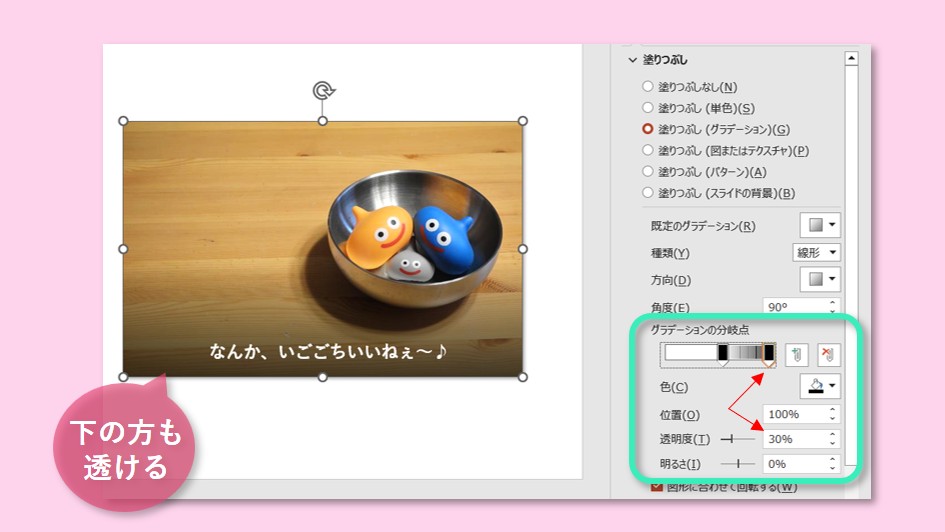Open the 方向(D) direction dropdown
The width and height of the screenshot is (945, 532).
(820, 280)
